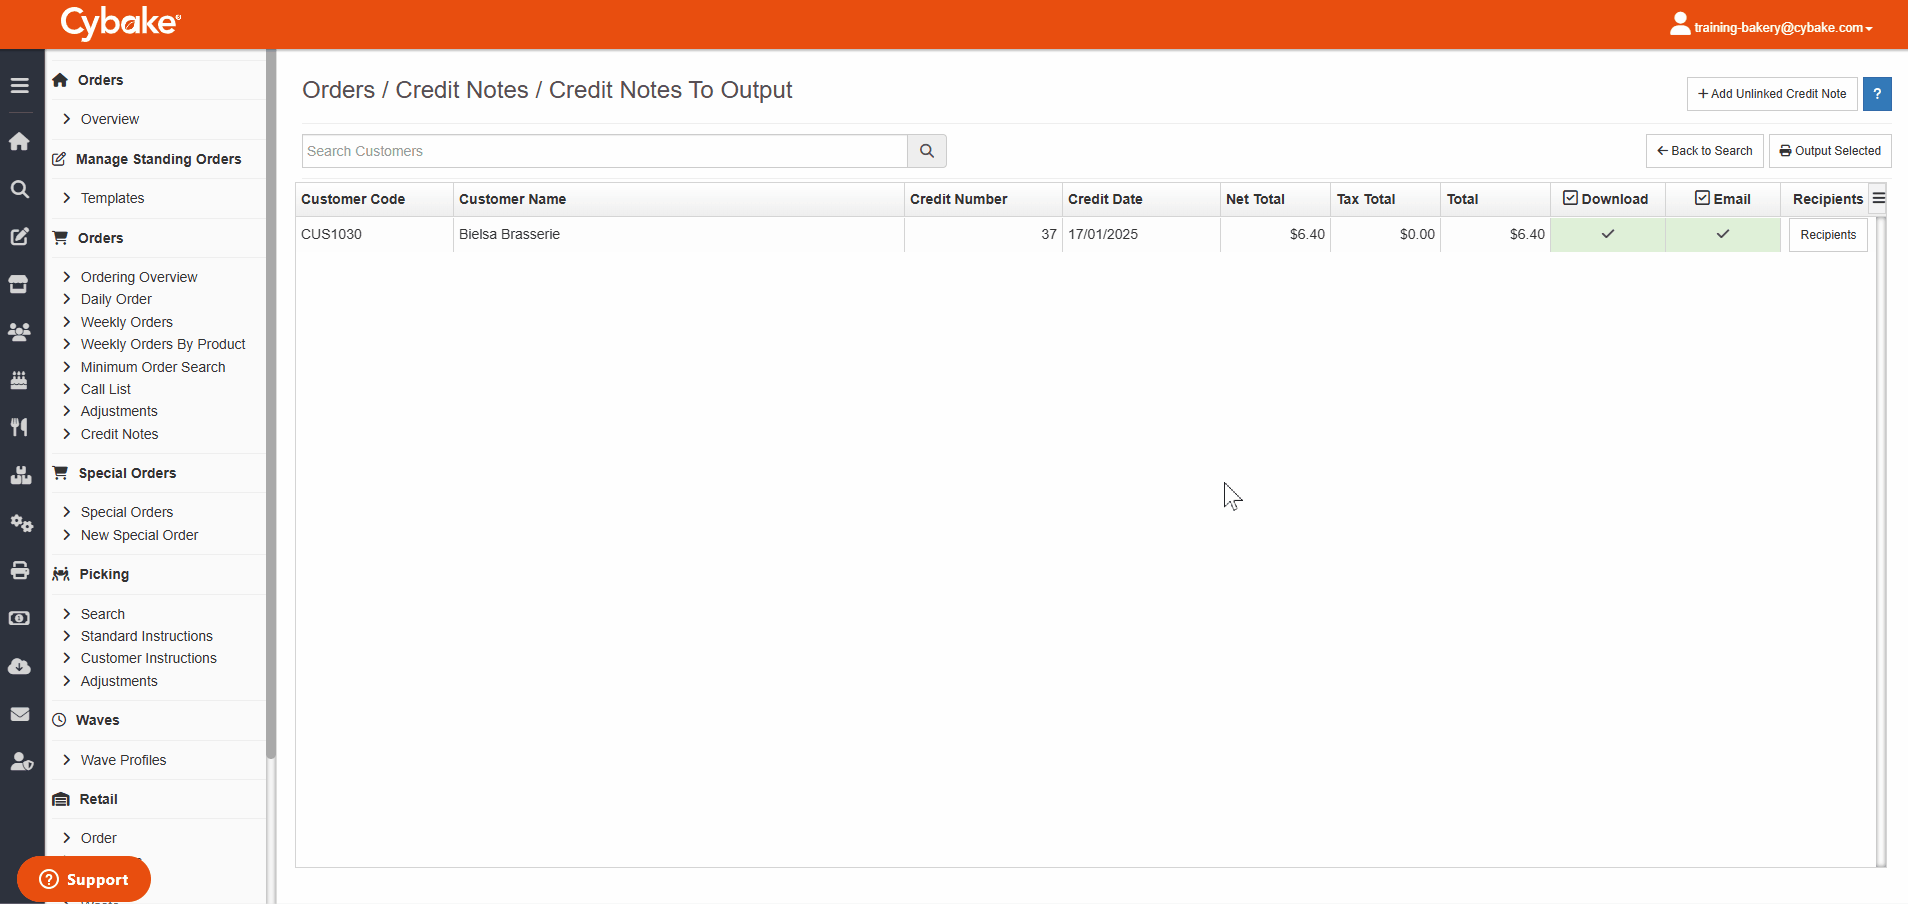Expand the Templates sidebar item
1908x904 pixels.
112,198
